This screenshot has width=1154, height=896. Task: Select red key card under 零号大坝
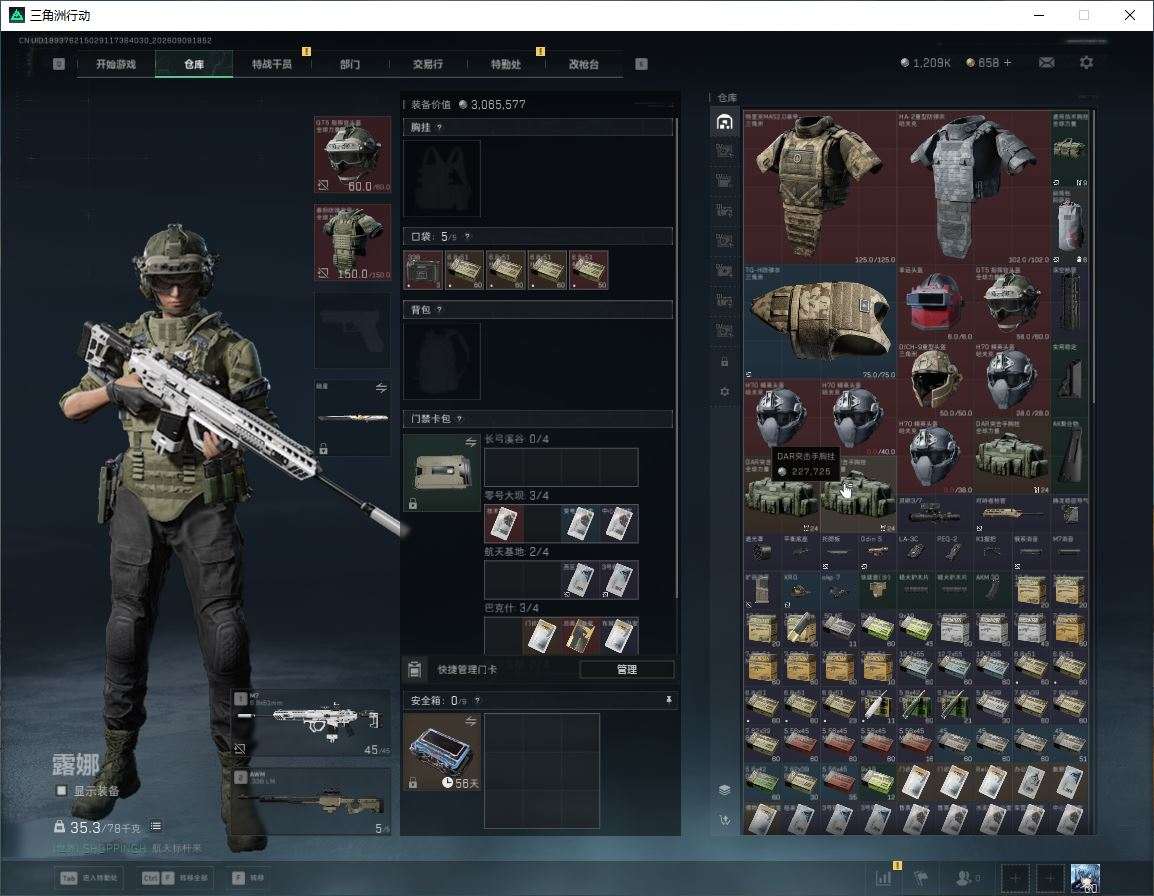click(503, 523)
